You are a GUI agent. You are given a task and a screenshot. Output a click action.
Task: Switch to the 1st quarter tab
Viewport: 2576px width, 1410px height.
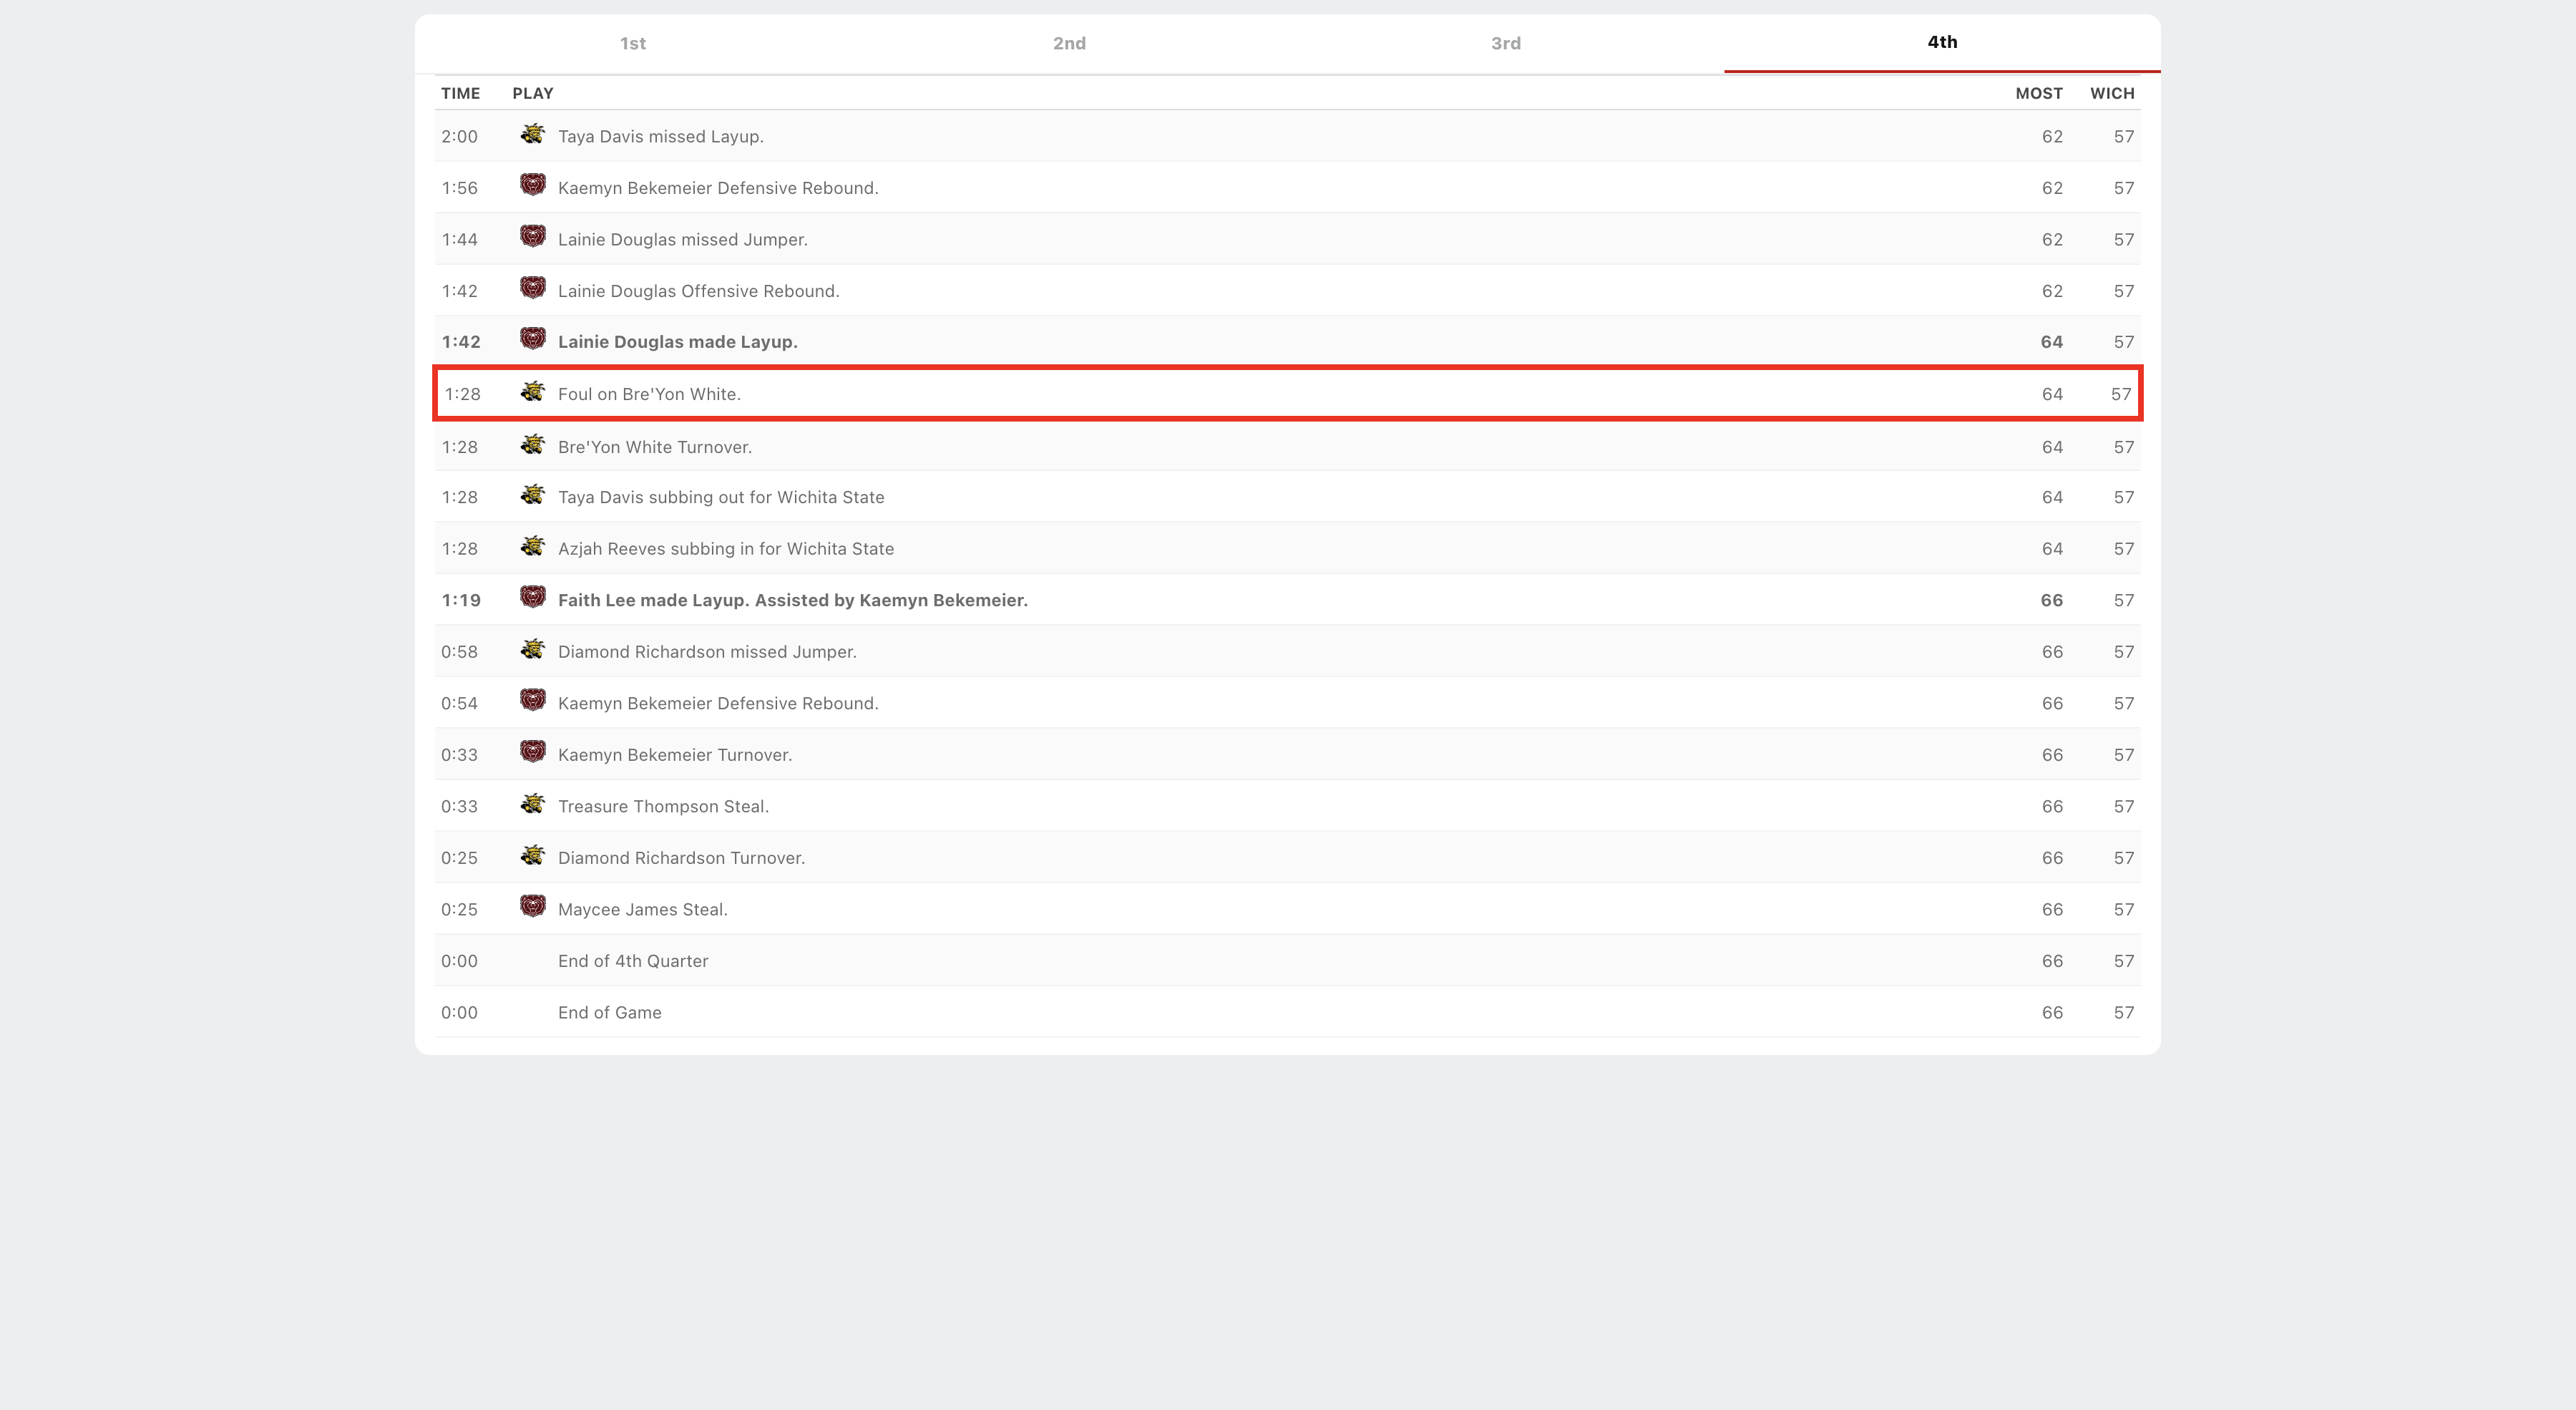point(632,43)
